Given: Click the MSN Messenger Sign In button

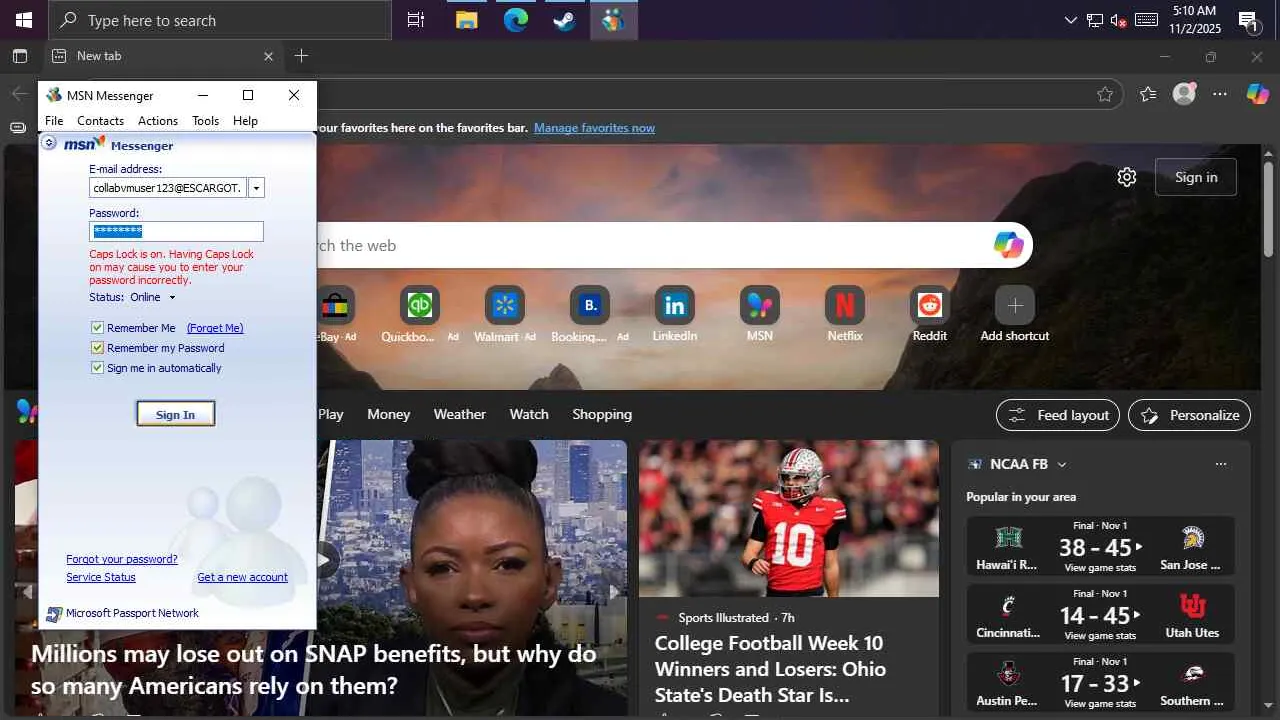Looking at the screenshot, I should 176,414.
